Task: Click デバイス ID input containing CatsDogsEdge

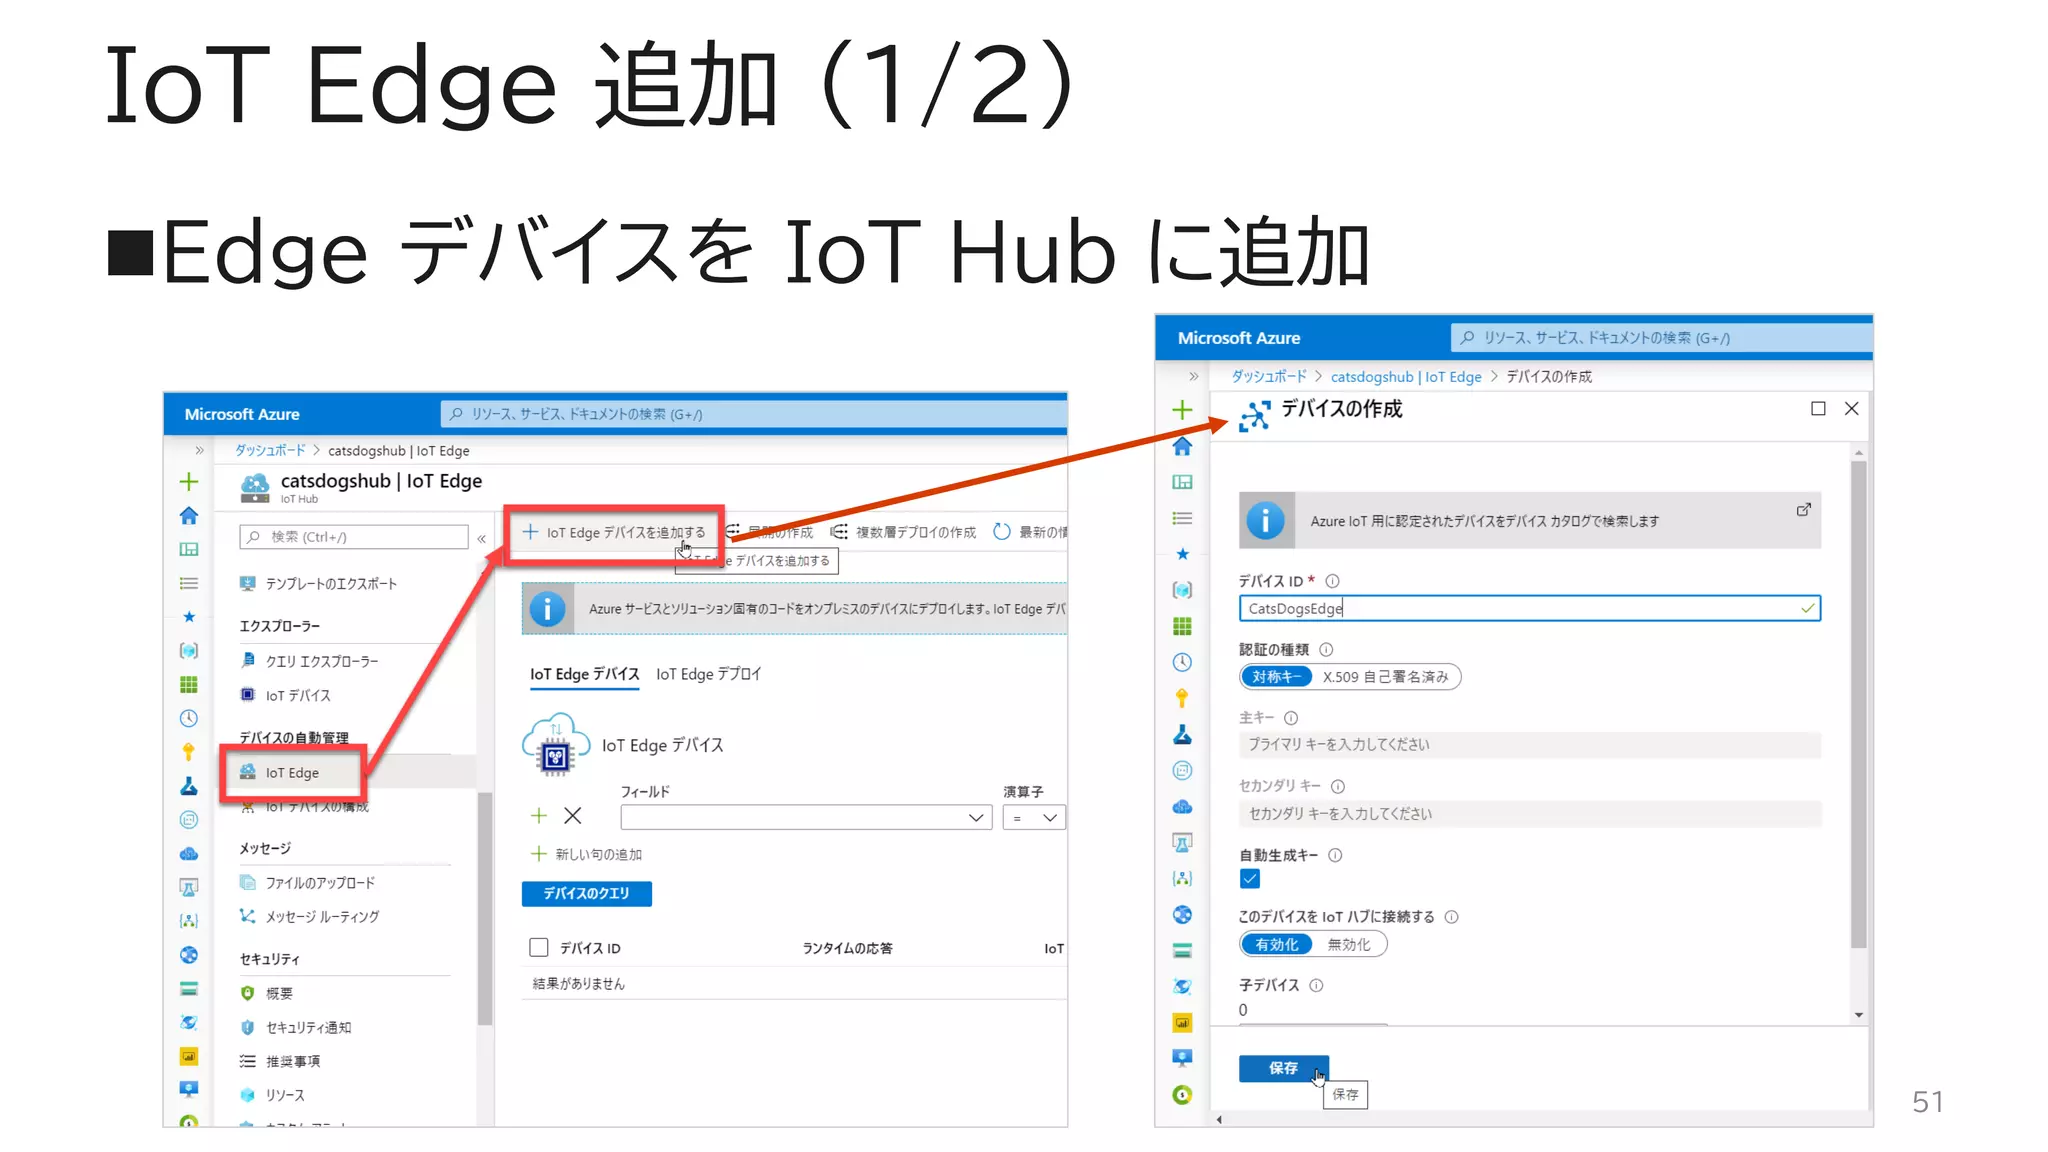Action: coord(1529,608)
